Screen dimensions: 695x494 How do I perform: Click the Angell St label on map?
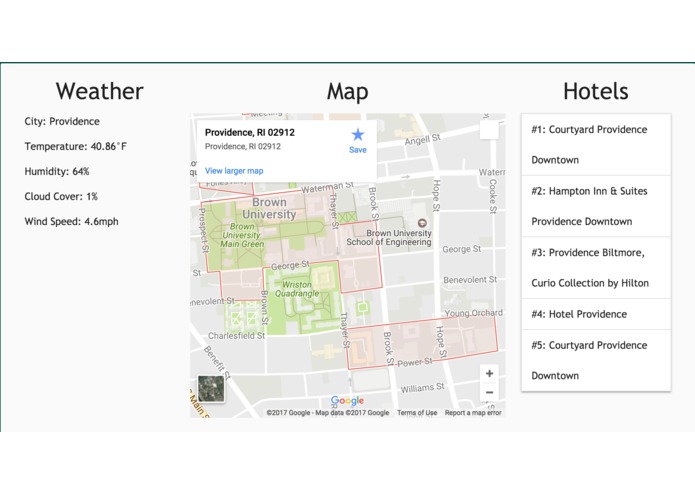(422, 140)
